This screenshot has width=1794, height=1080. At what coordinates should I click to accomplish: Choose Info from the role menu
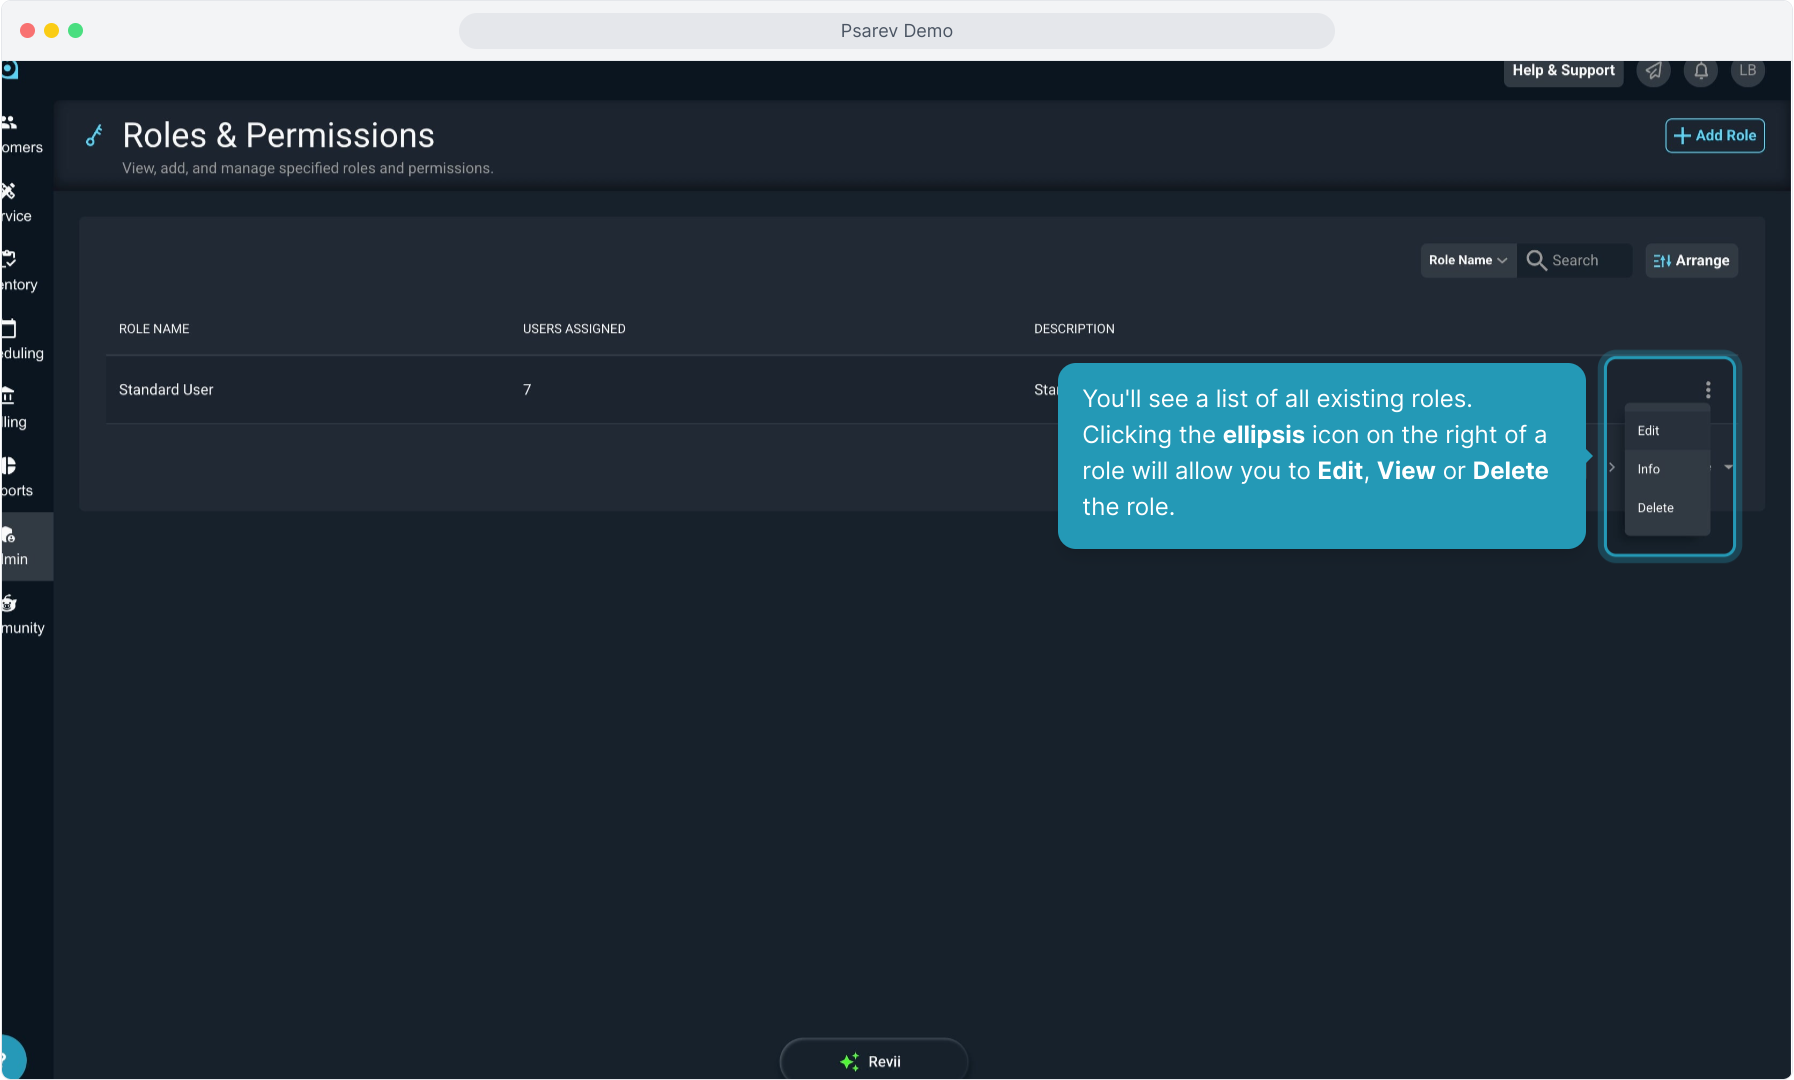(1648, 469)
